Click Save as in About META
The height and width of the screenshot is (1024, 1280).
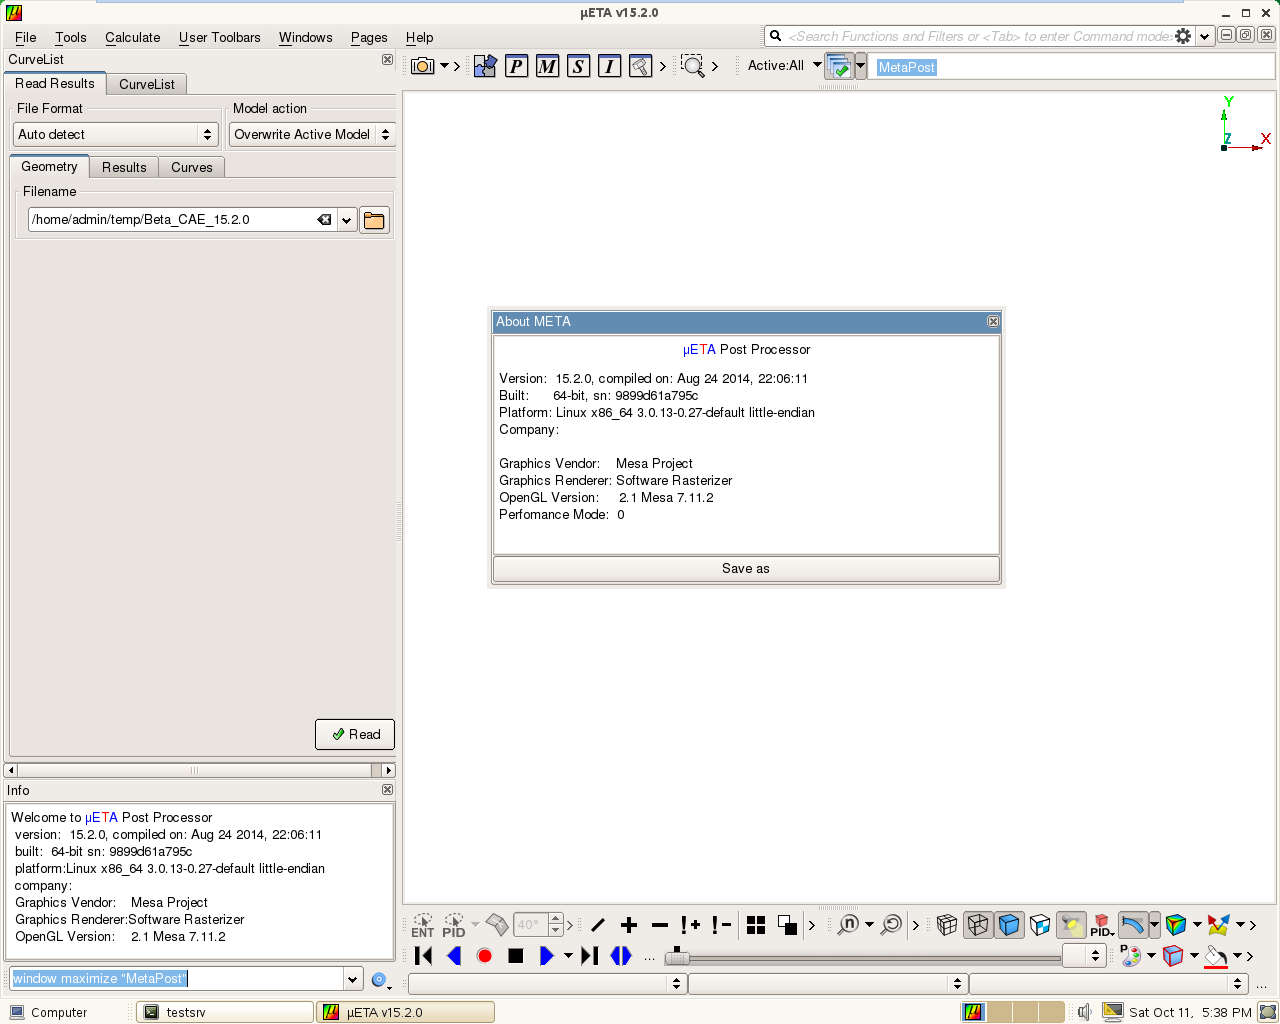pos(746,568)
